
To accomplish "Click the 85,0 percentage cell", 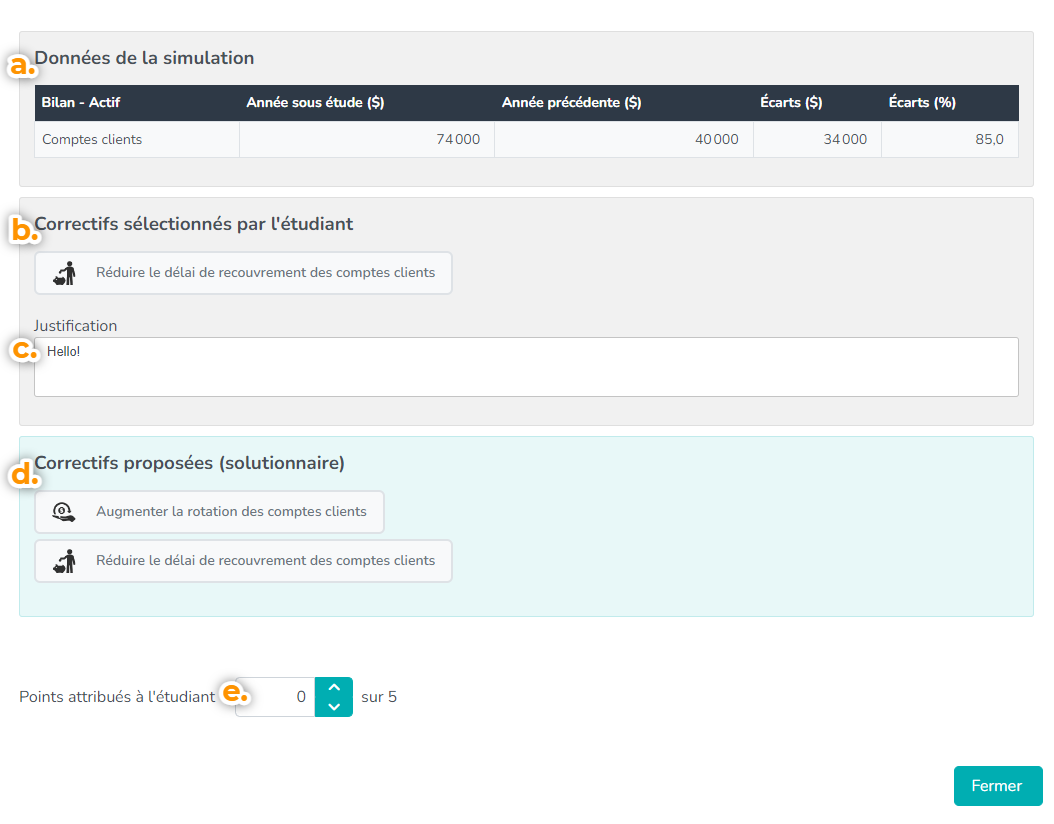I will (x=950, y=139).
